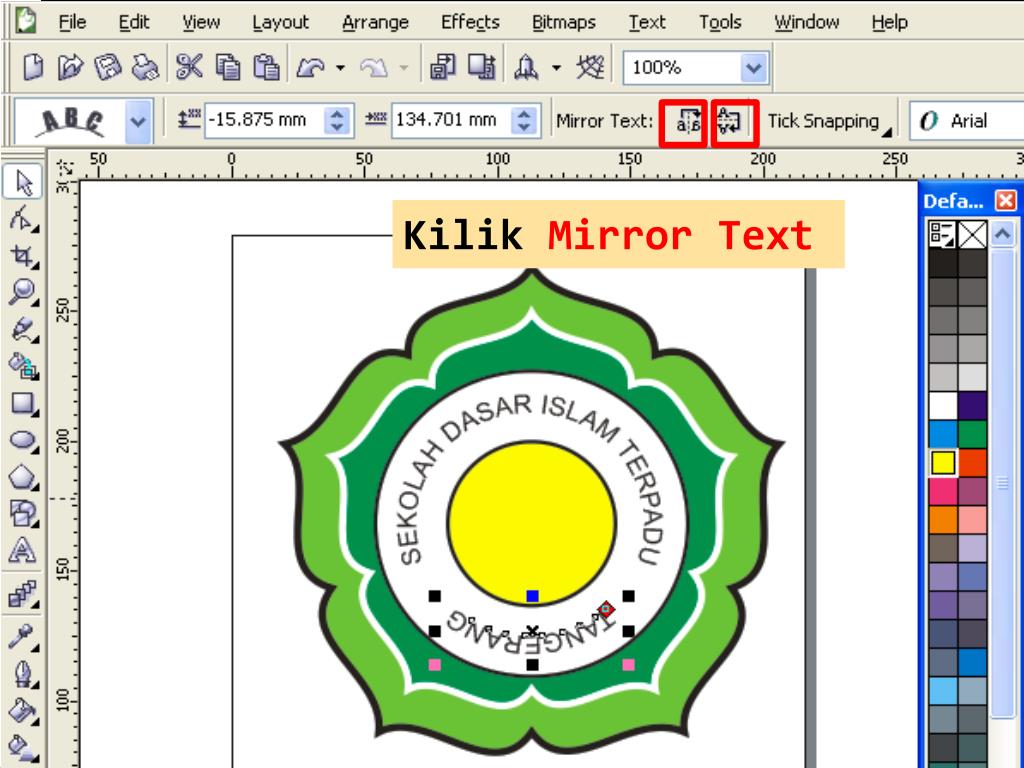
Task: Open the View menu
Action: coord(200,22)
